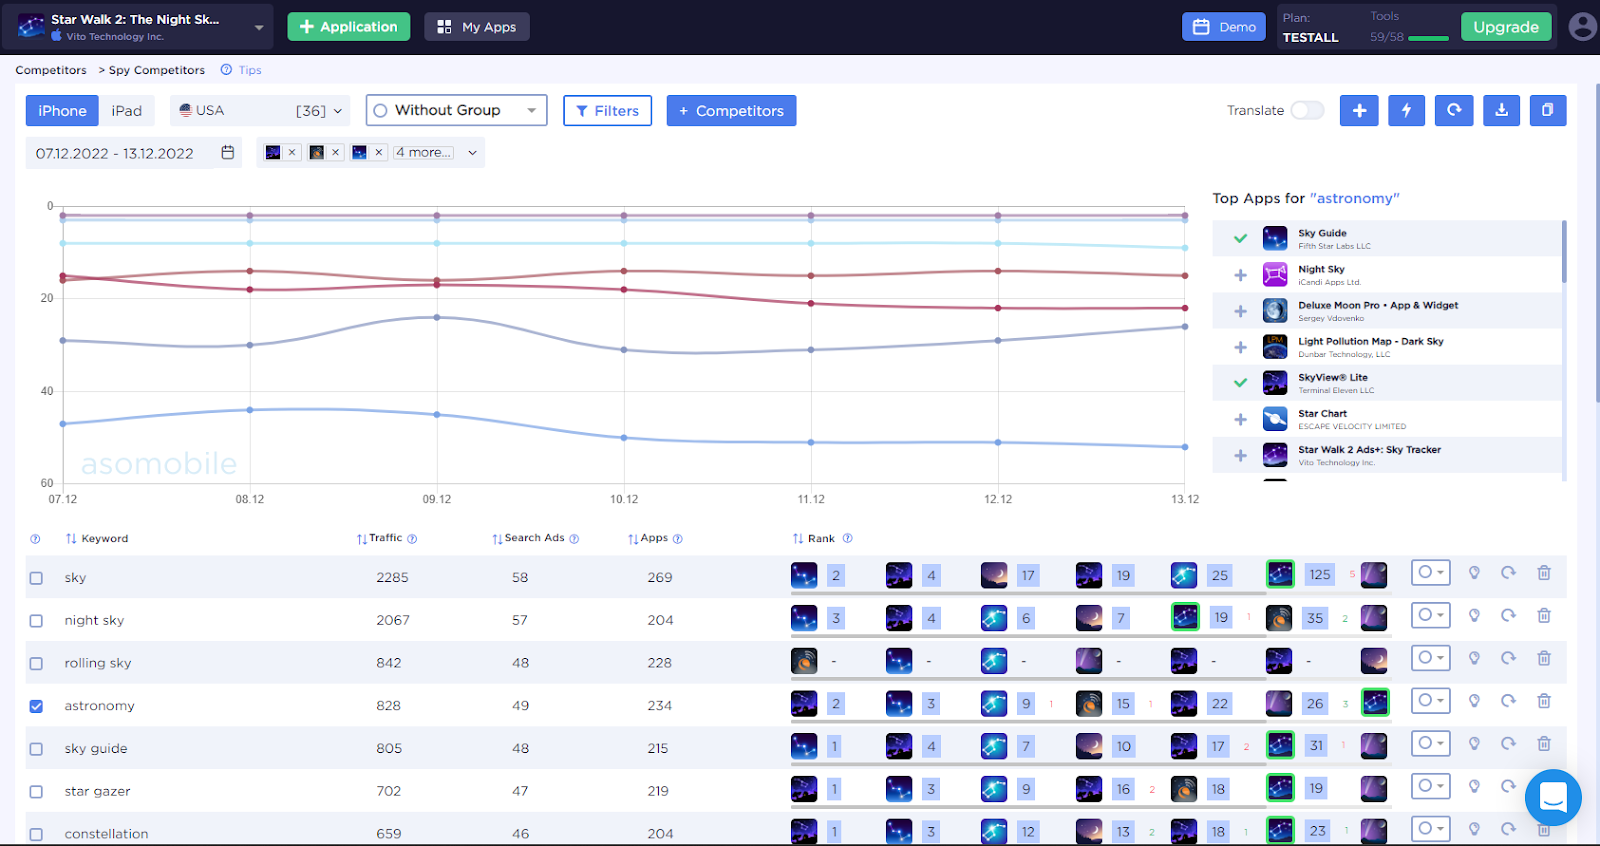The image size is (1600, 846).
Task: Click the Traffic help question icon
Action: [412, 539]
